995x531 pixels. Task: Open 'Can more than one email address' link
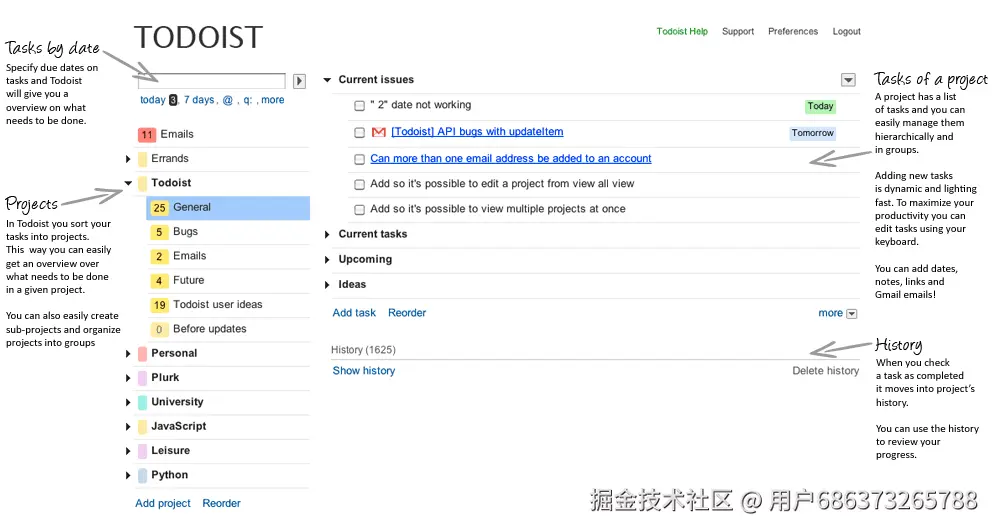511,159
